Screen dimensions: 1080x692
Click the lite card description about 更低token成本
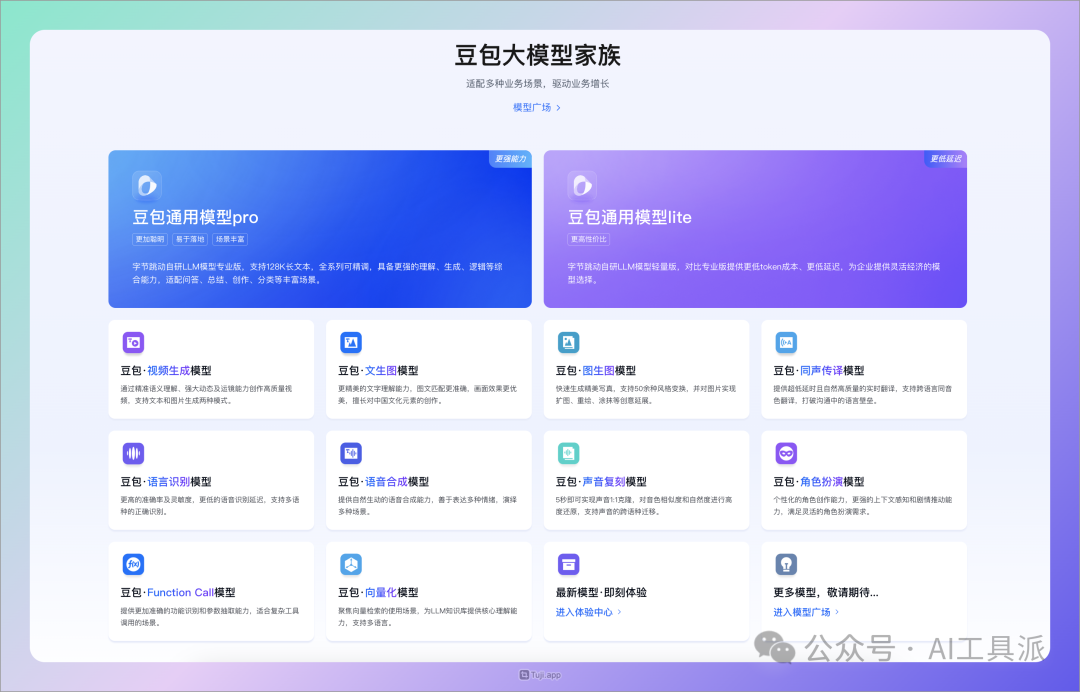[754, 273]
